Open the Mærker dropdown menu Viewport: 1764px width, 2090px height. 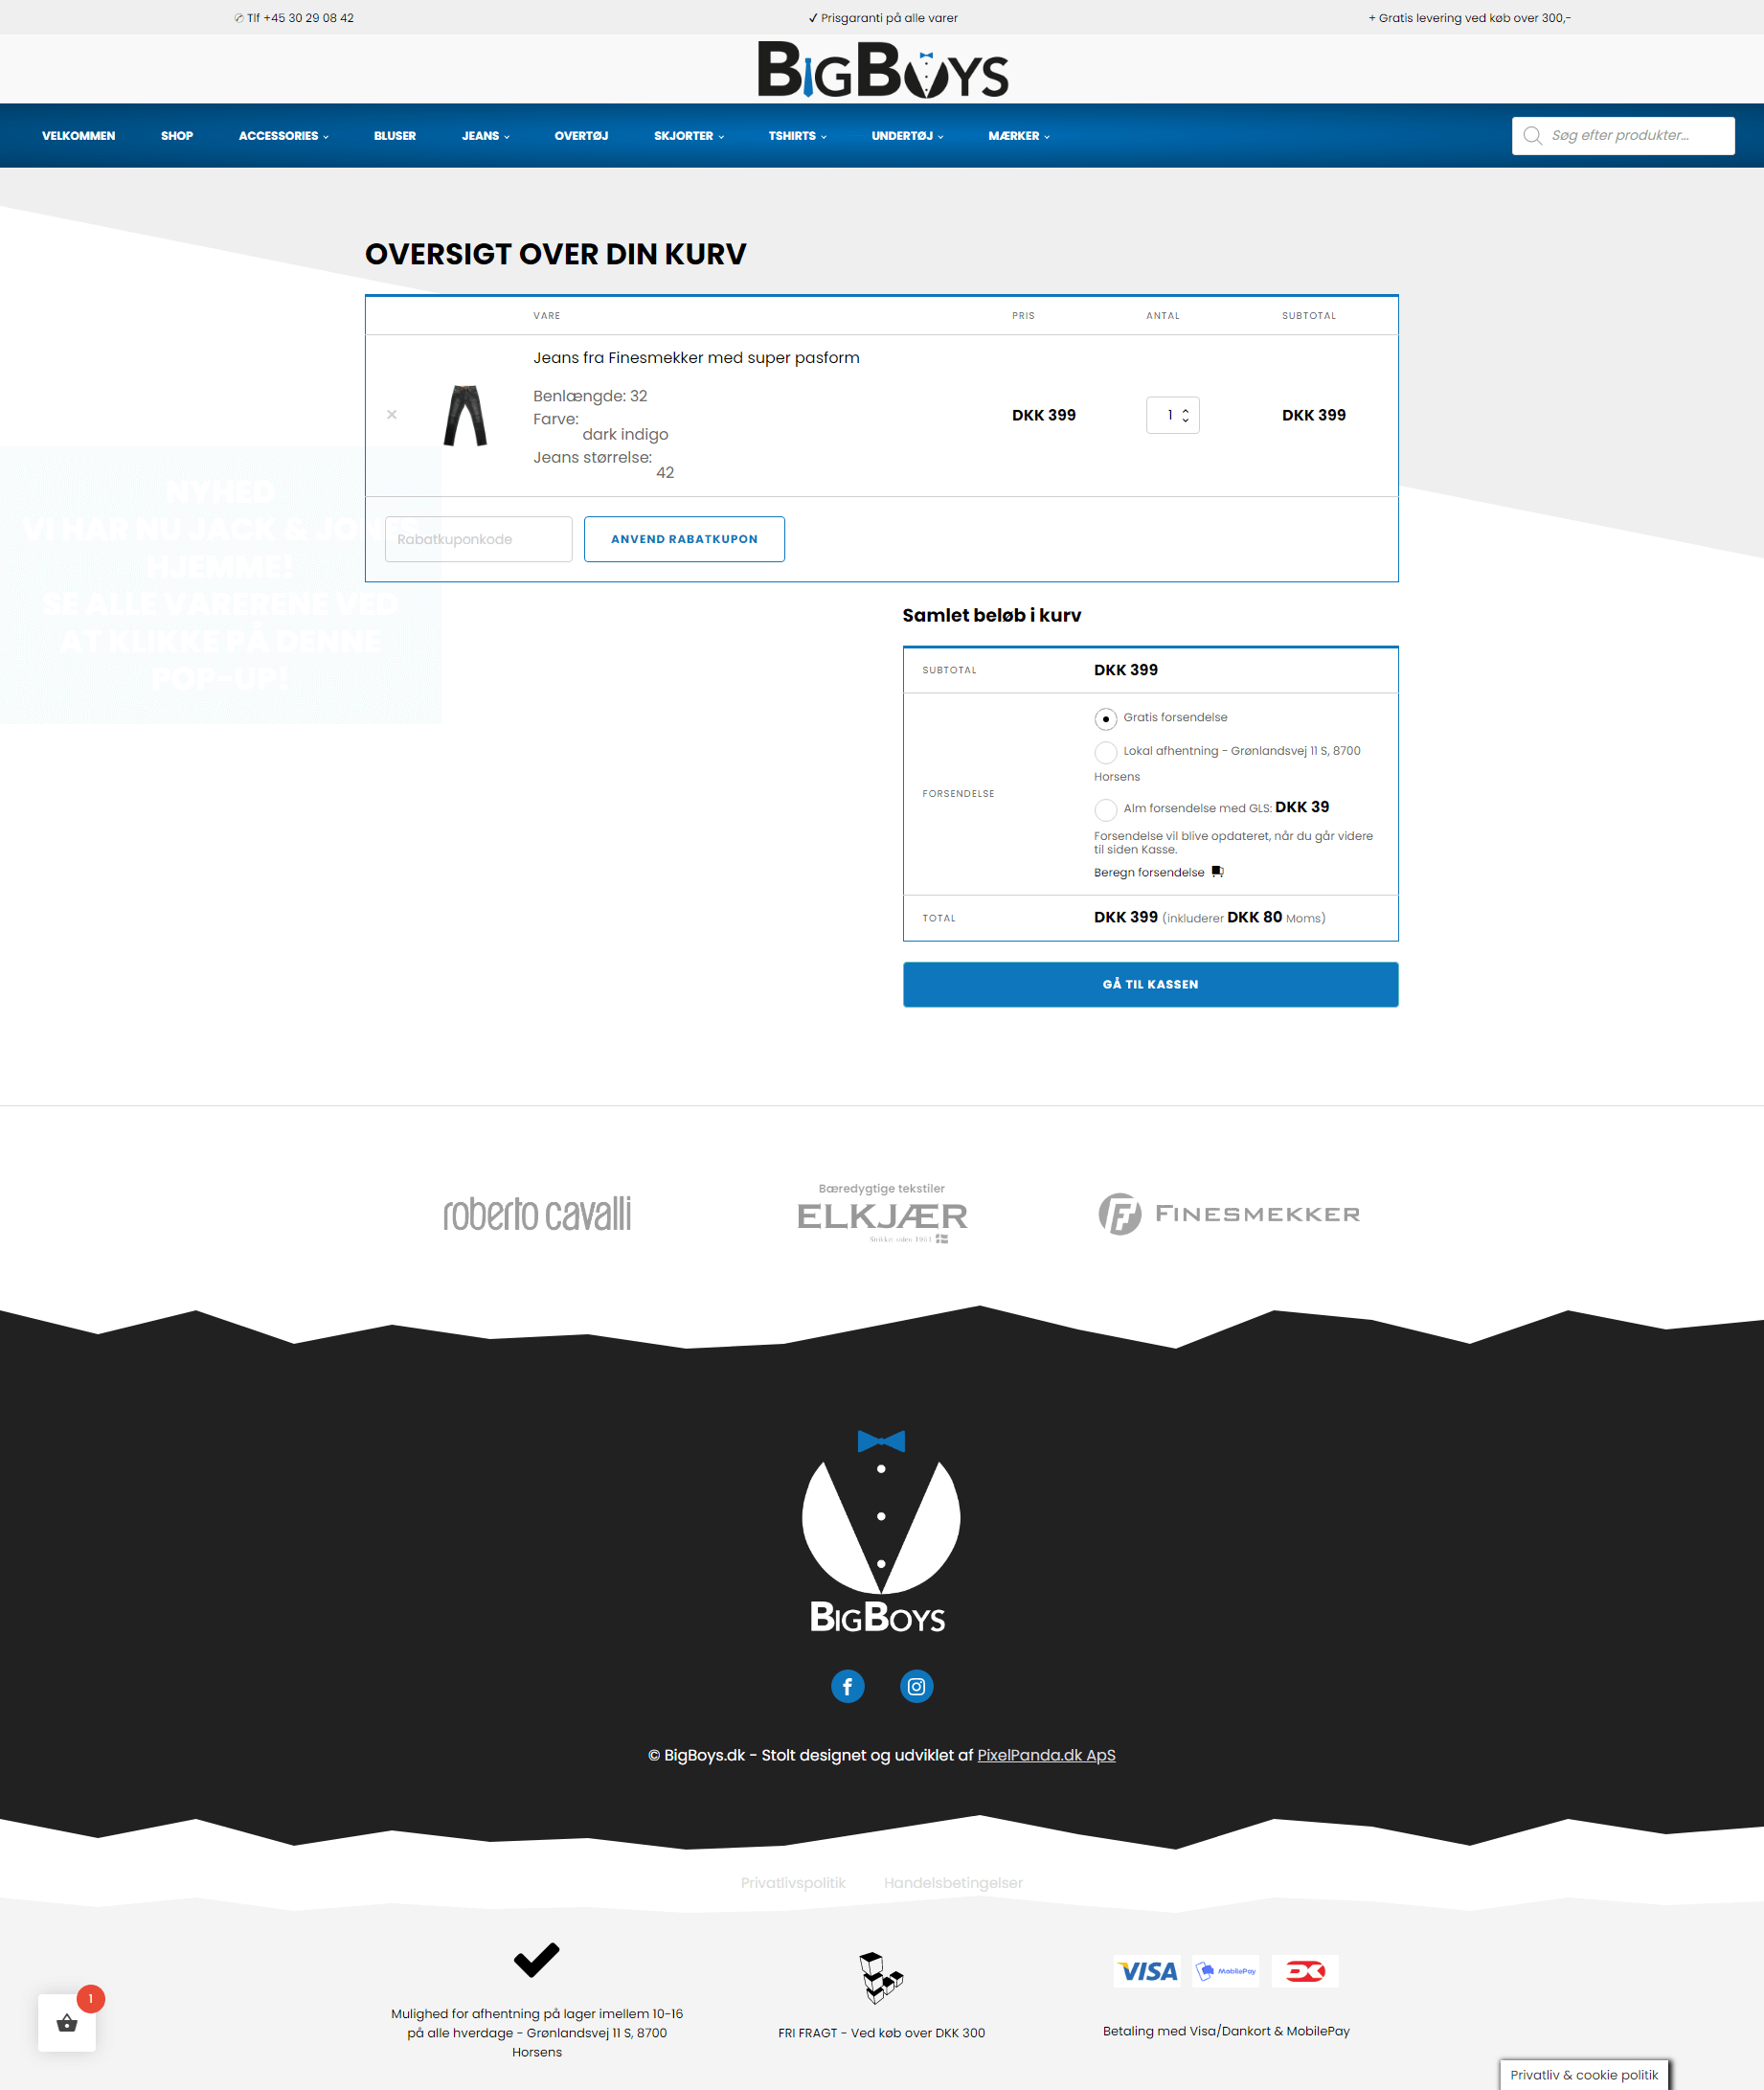[x=1018, y=136]
